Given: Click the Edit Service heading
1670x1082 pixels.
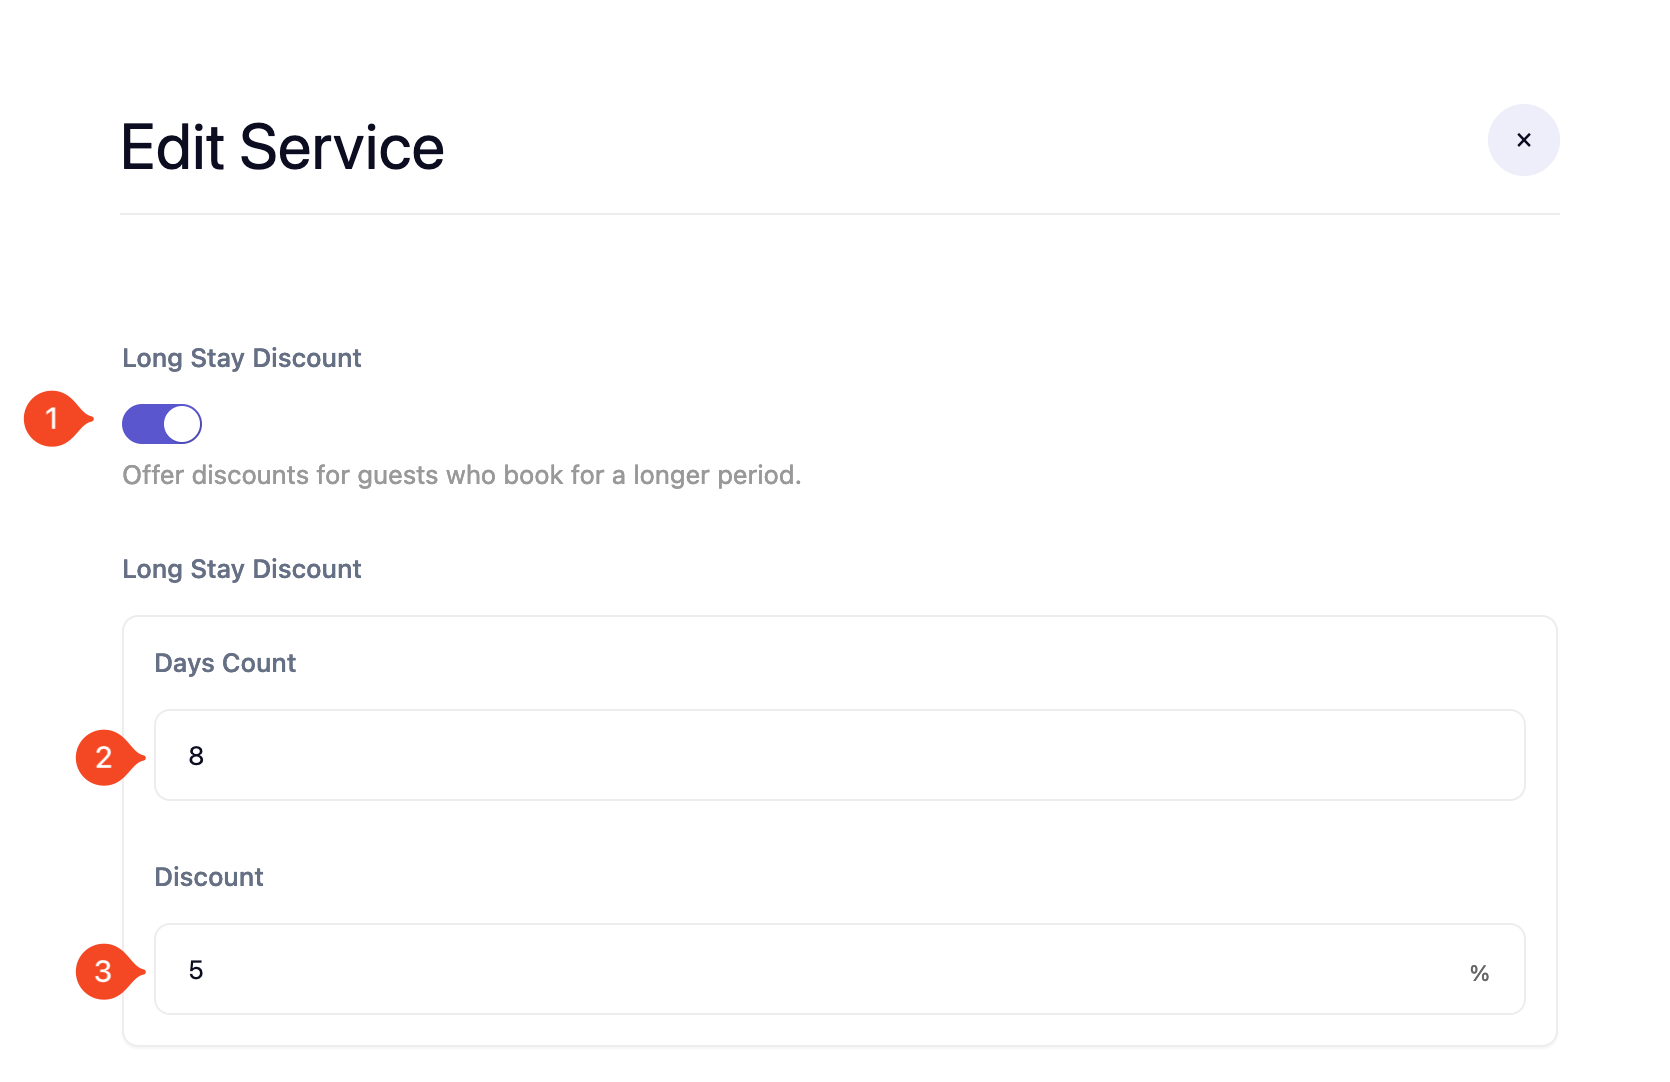Looking at the screenshot, I should pos(282,148).
